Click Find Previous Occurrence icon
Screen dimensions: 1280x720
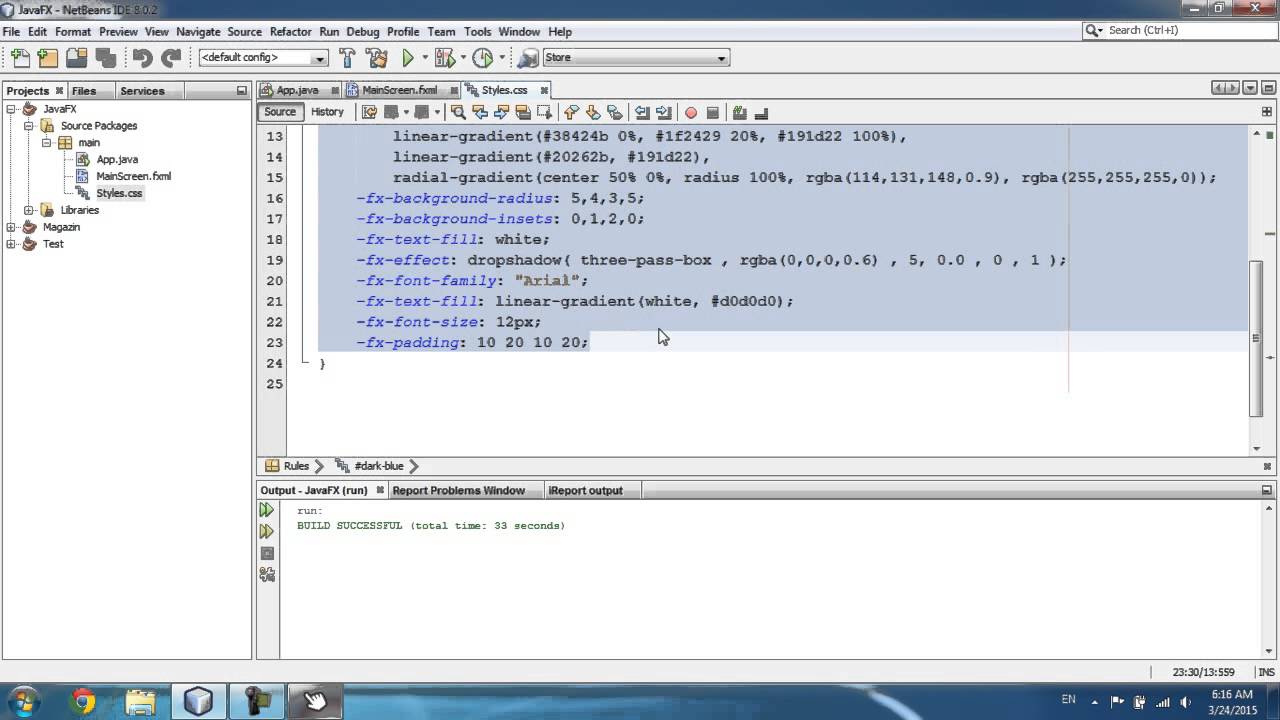pyautogui.click(x=480, y=112)
